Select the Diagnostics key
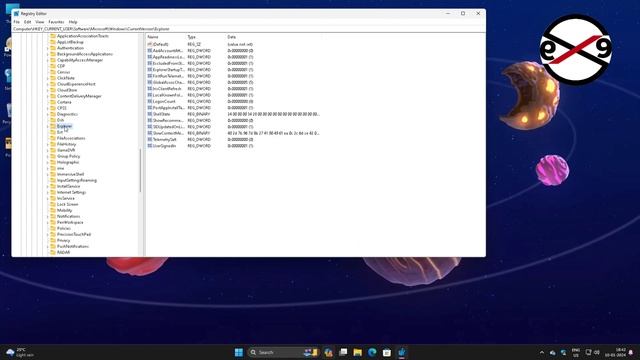 (x=67, y=114)
